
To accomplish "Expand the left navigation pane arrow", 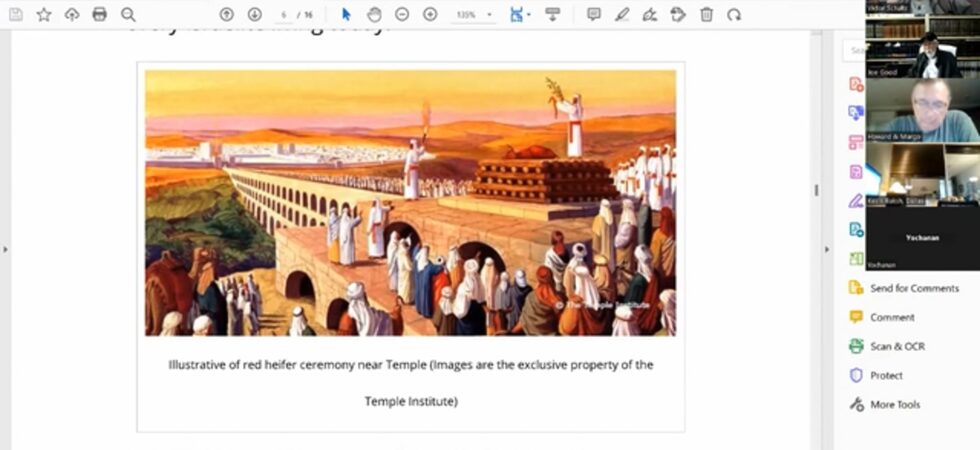I will click(x=6, y=248).
